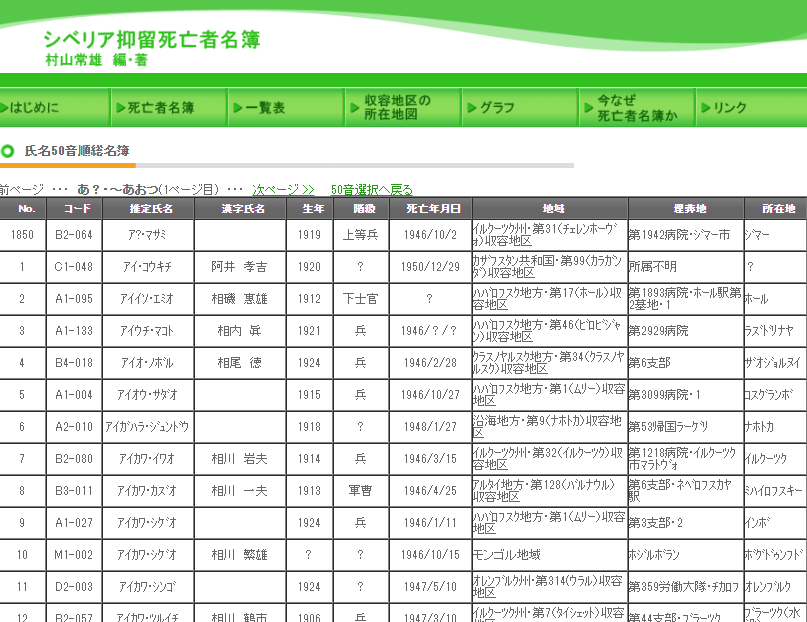The image size is (807, 622).
Task: Go to 次ページ>> link
Action: point(283,190)
